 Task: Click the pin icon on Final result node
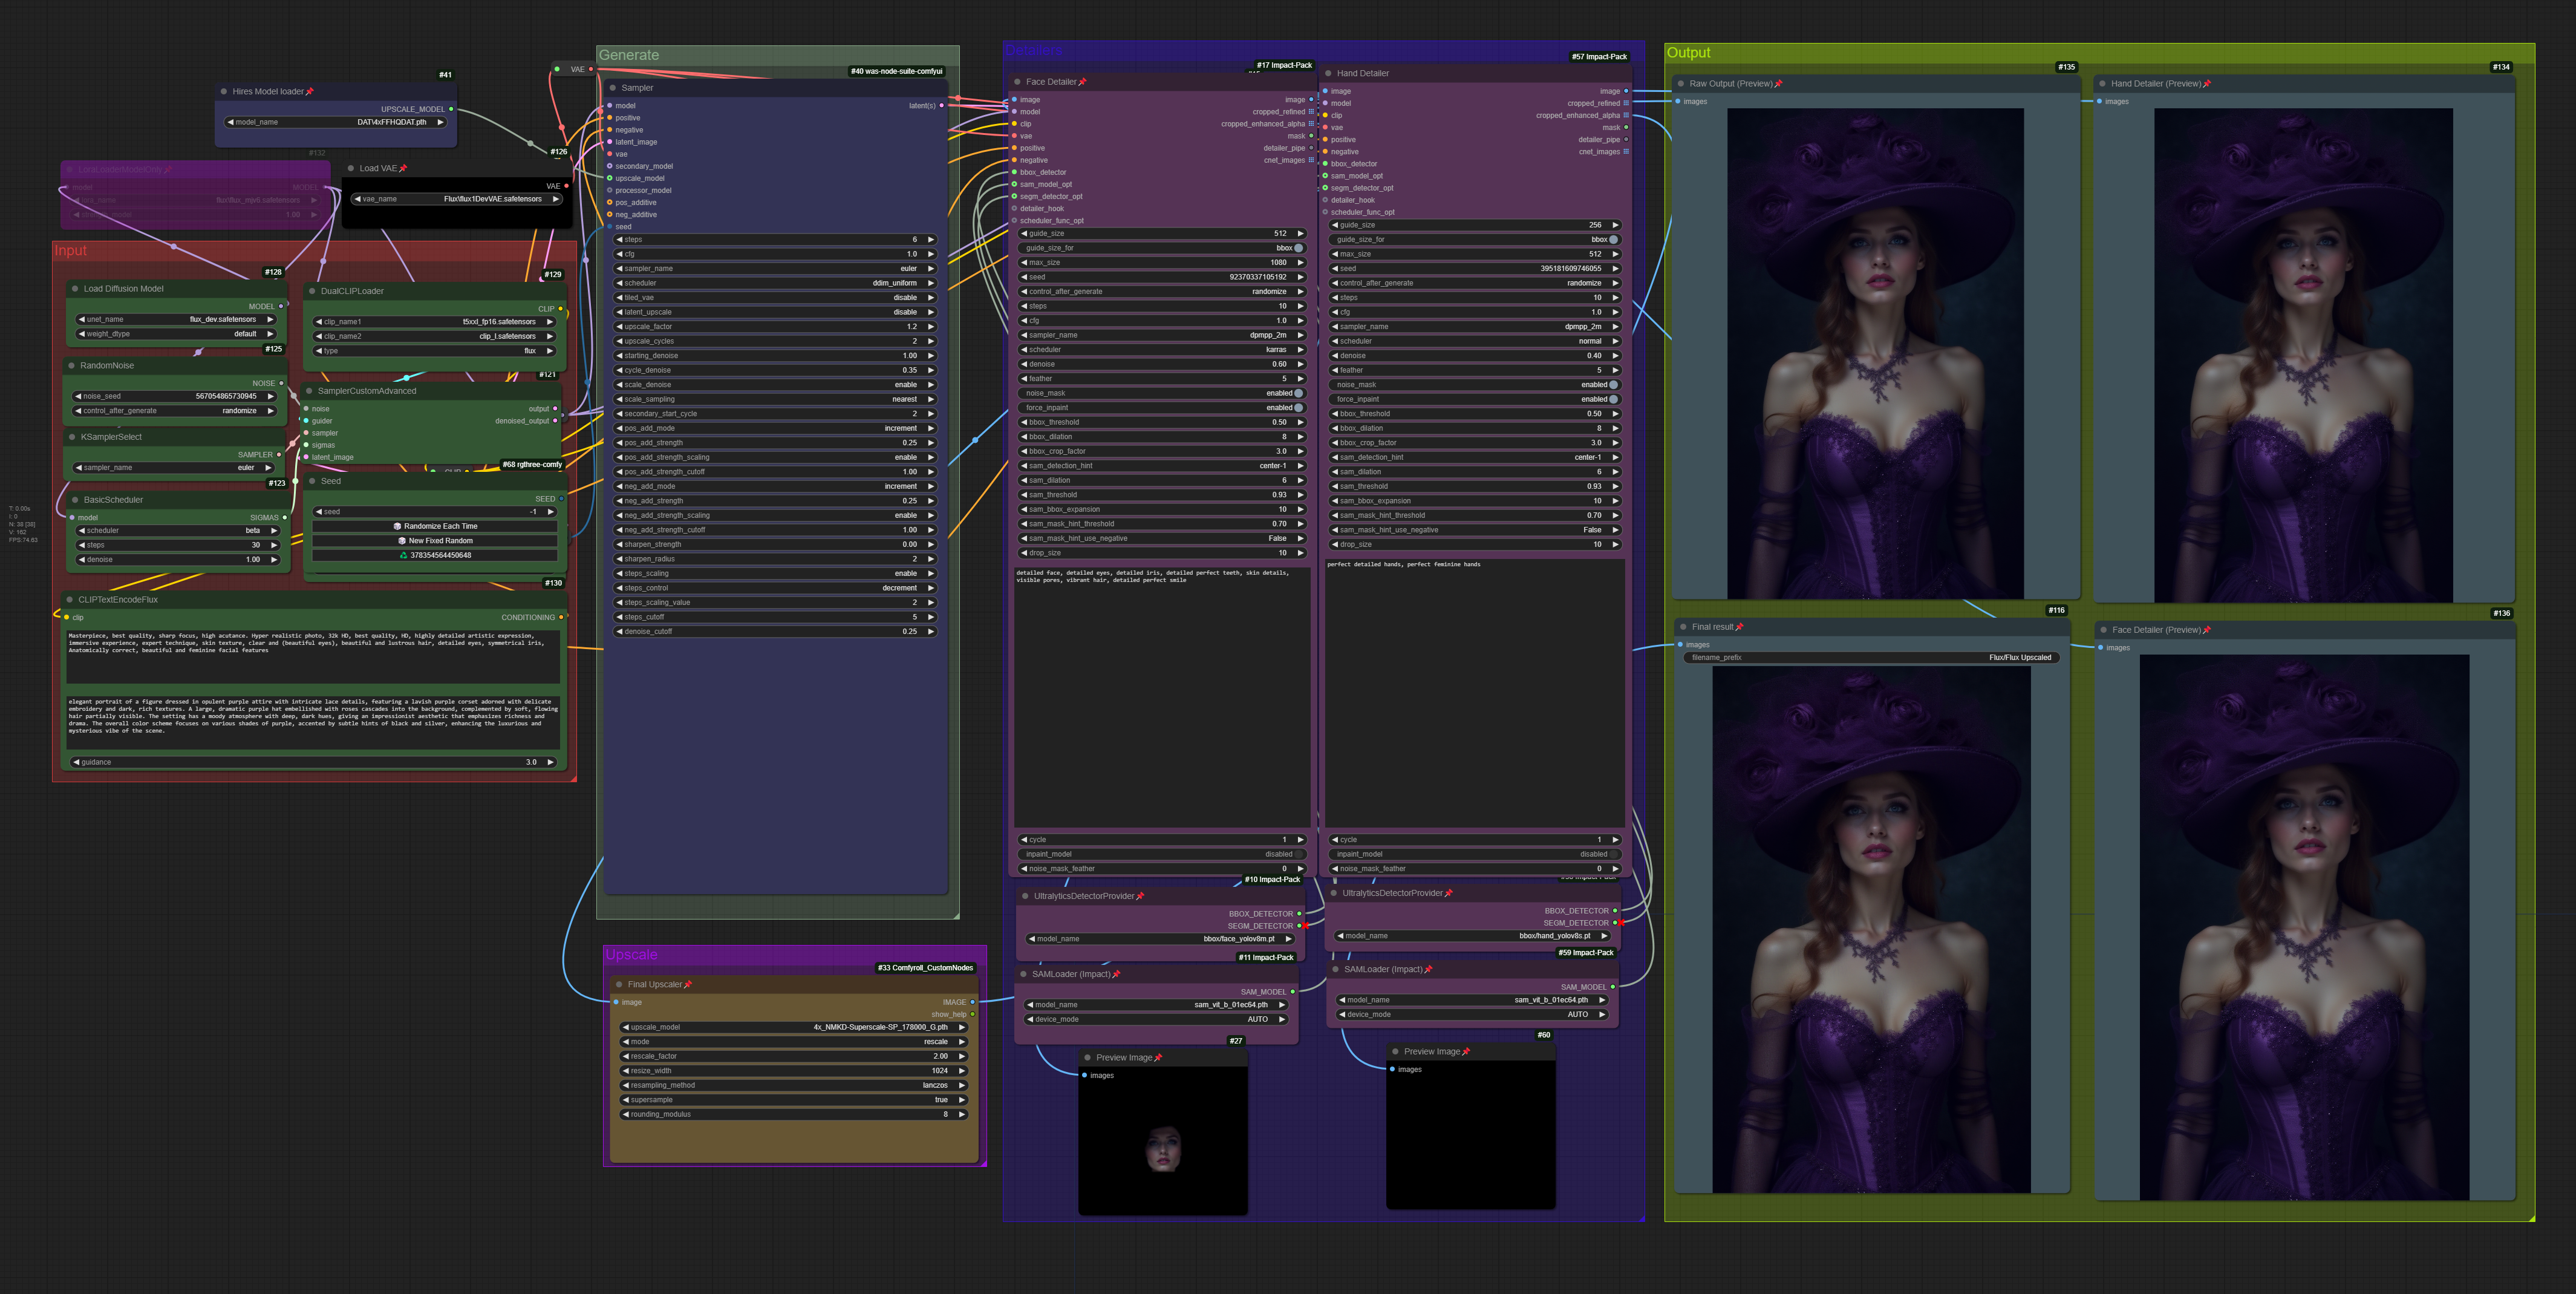point(1739,627)
